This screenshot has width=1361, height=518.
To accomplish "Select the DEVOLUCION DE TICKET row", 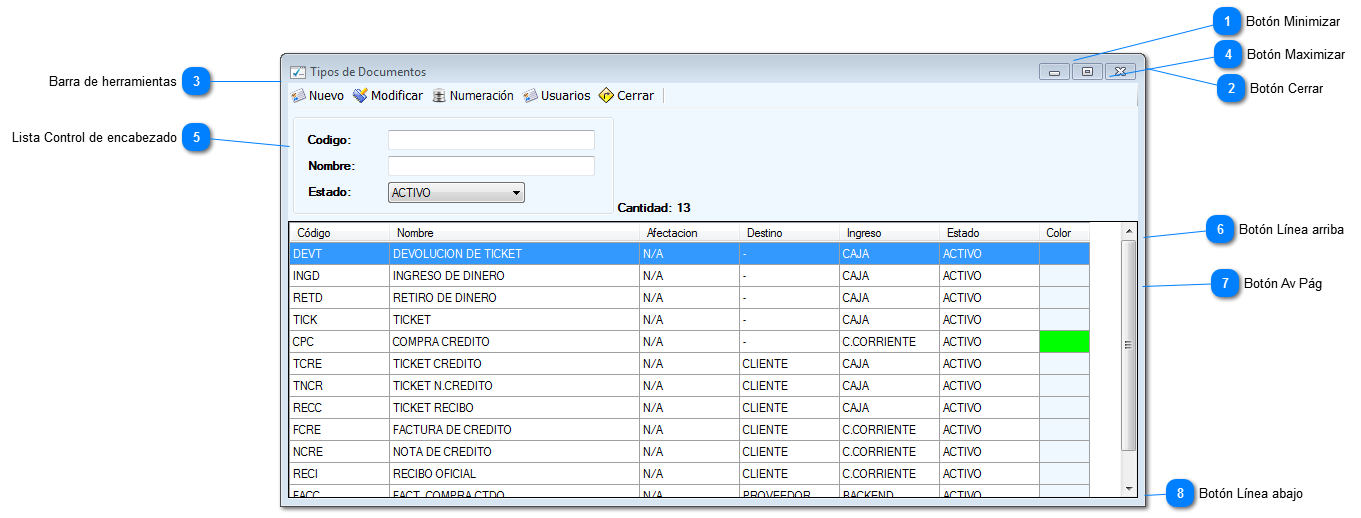I will pos(689,254).
